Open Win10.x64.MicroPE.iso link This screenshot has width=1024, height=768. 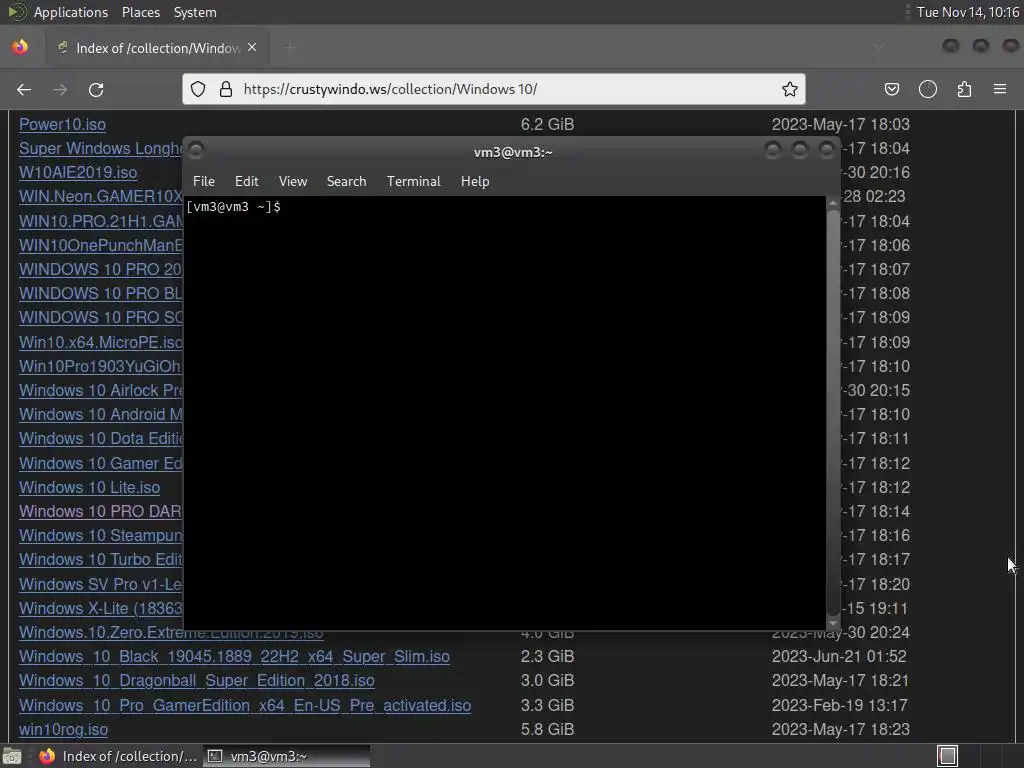point(101,342)
